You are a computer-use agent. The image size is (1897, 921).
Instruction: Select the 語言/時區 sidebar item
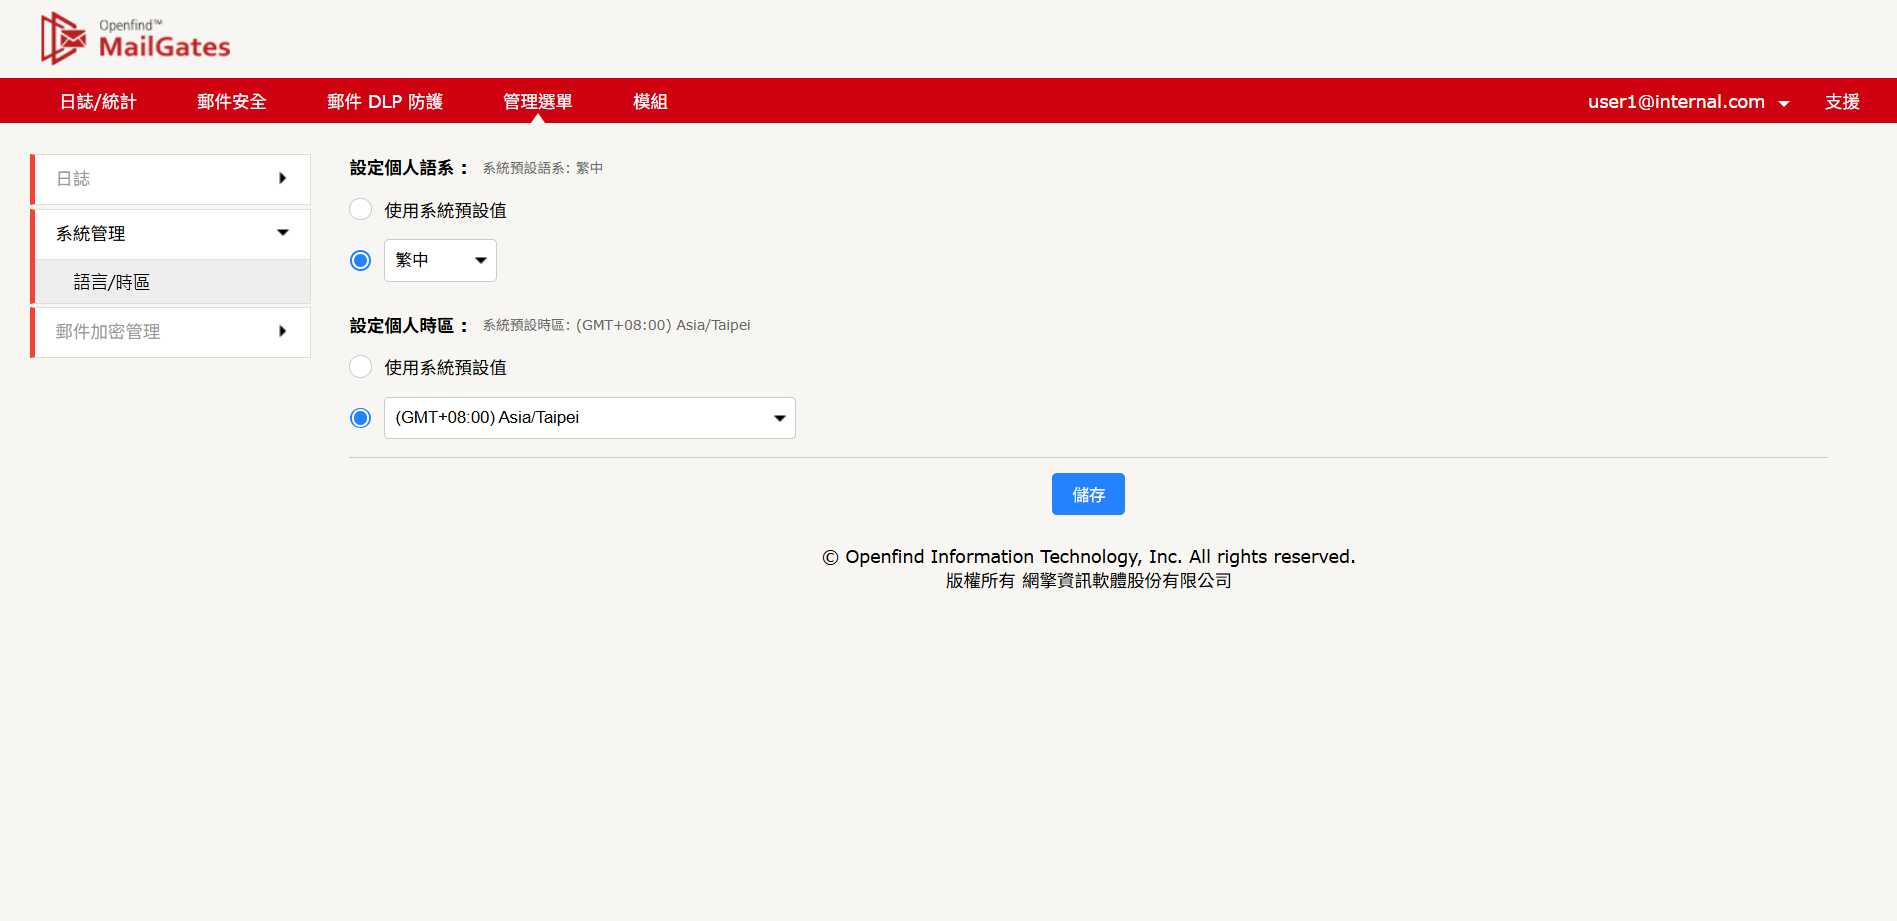[x=171, y=282]
